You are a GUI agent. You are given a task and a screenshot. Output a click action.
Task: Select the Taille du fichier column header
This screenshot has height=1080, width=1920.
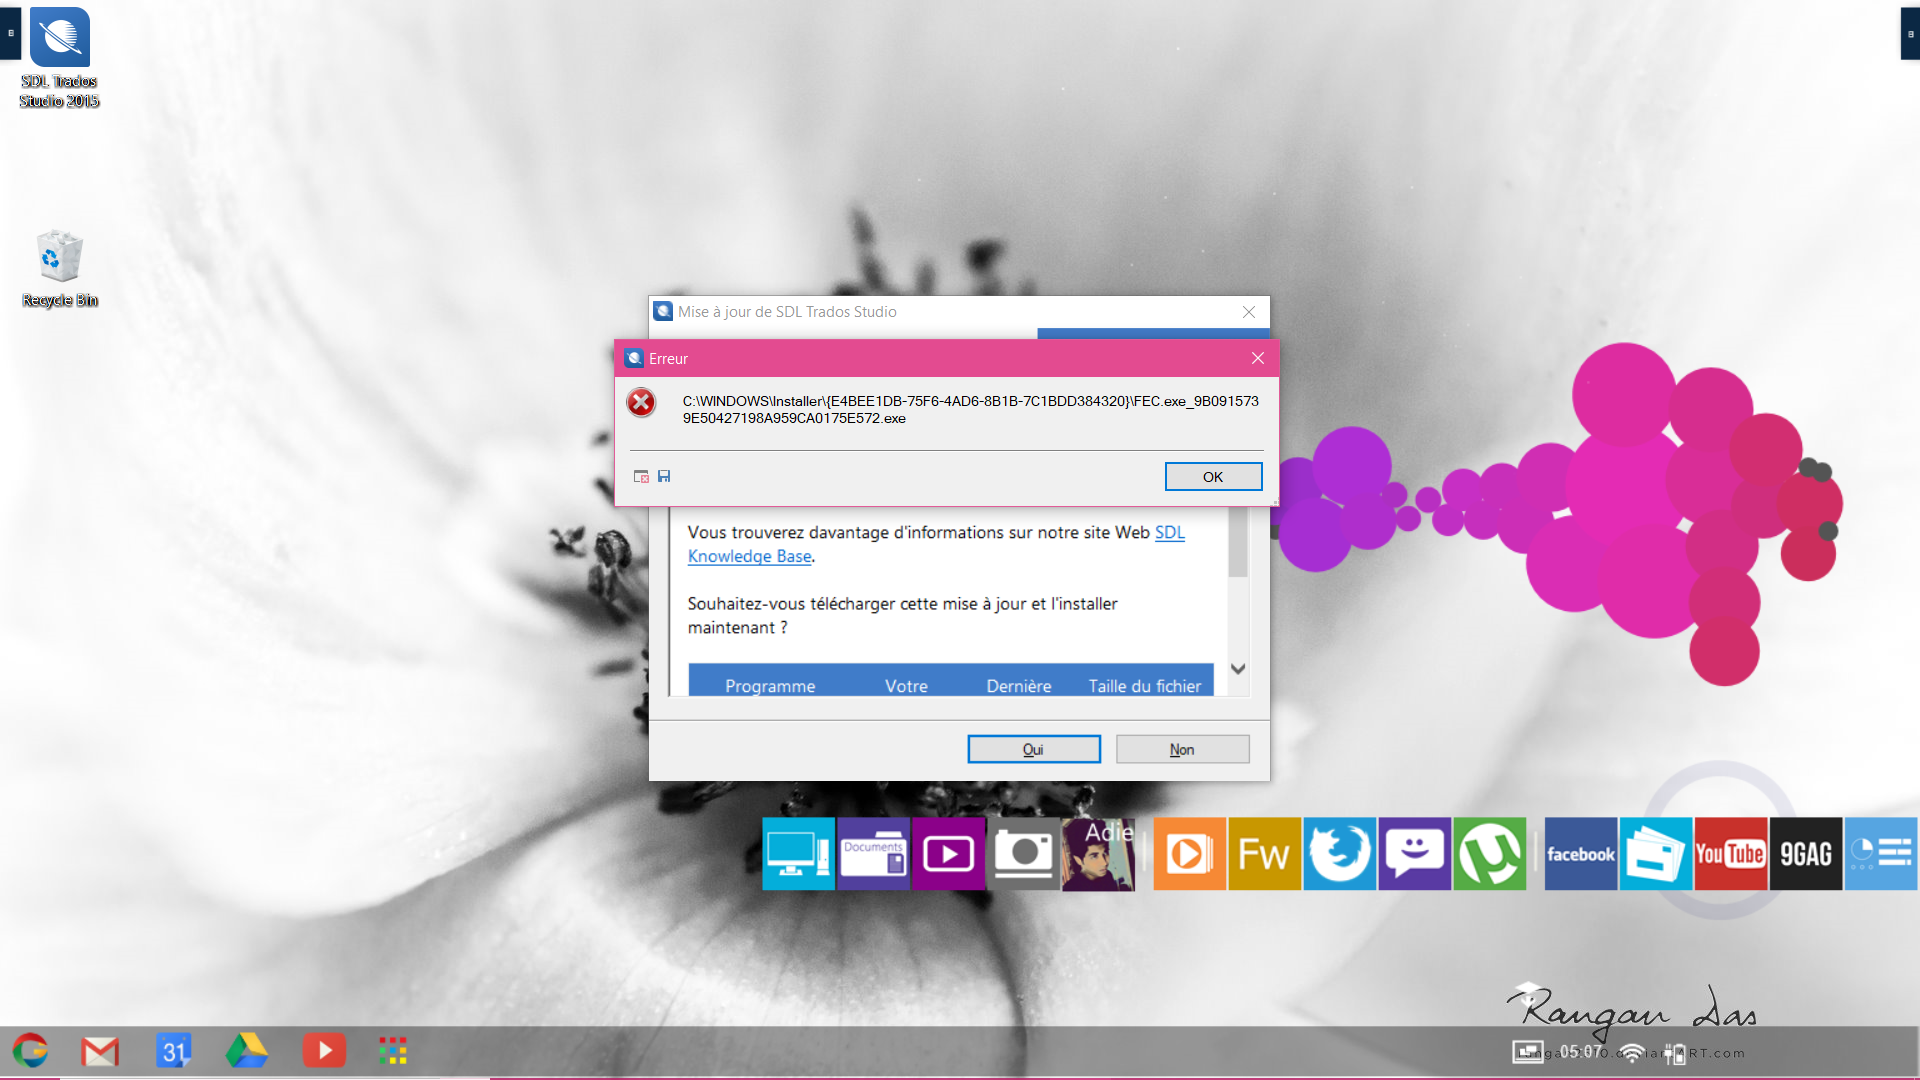point(1145,686)
